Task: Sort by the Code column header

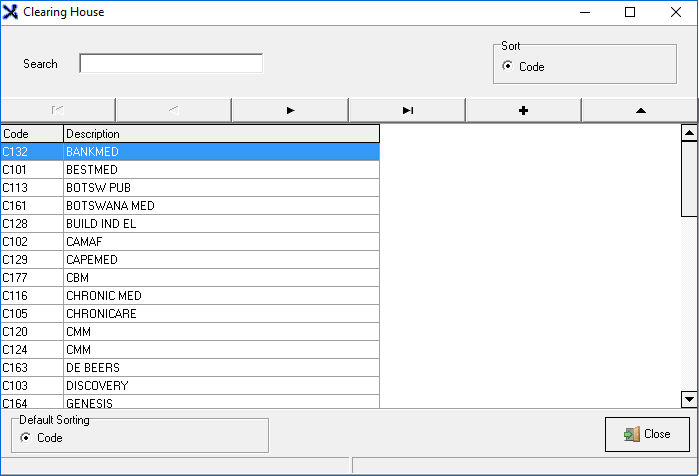Action: 32,134
